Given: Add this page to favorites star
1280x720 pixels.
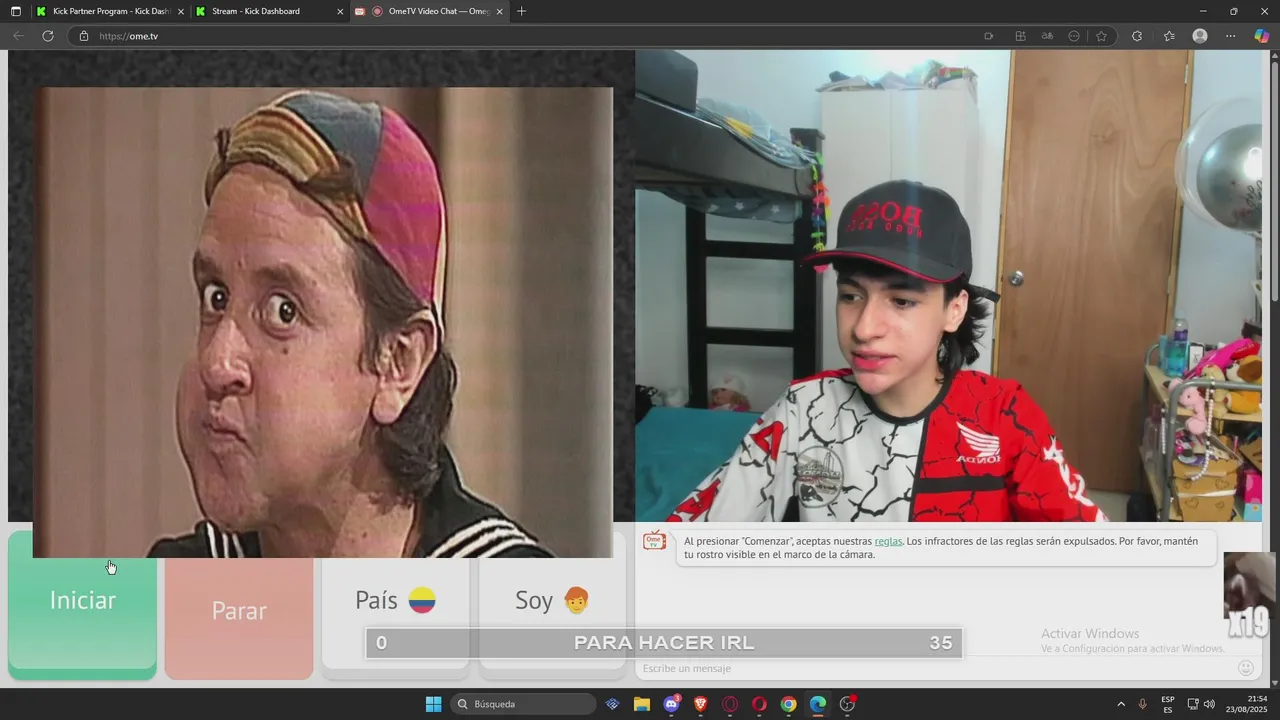Looking at the screenshot, I should (x=1101, y=36).
